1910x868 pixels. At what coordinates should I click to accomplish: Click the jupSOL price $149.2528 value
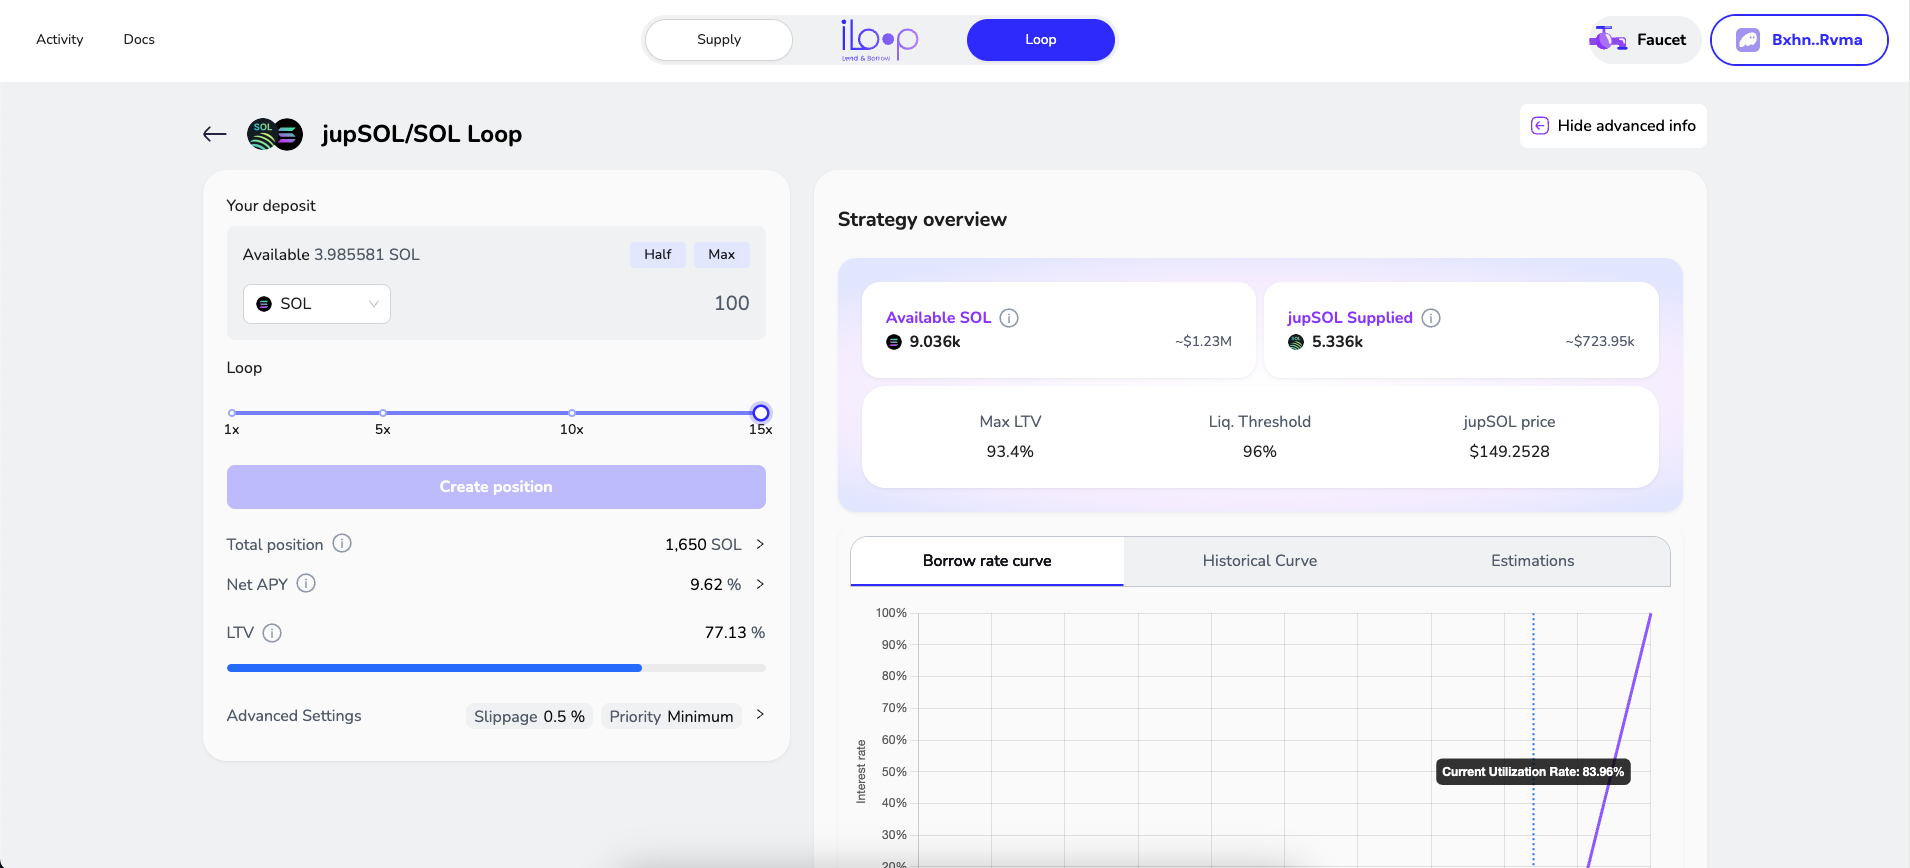tap(1509, 452)
